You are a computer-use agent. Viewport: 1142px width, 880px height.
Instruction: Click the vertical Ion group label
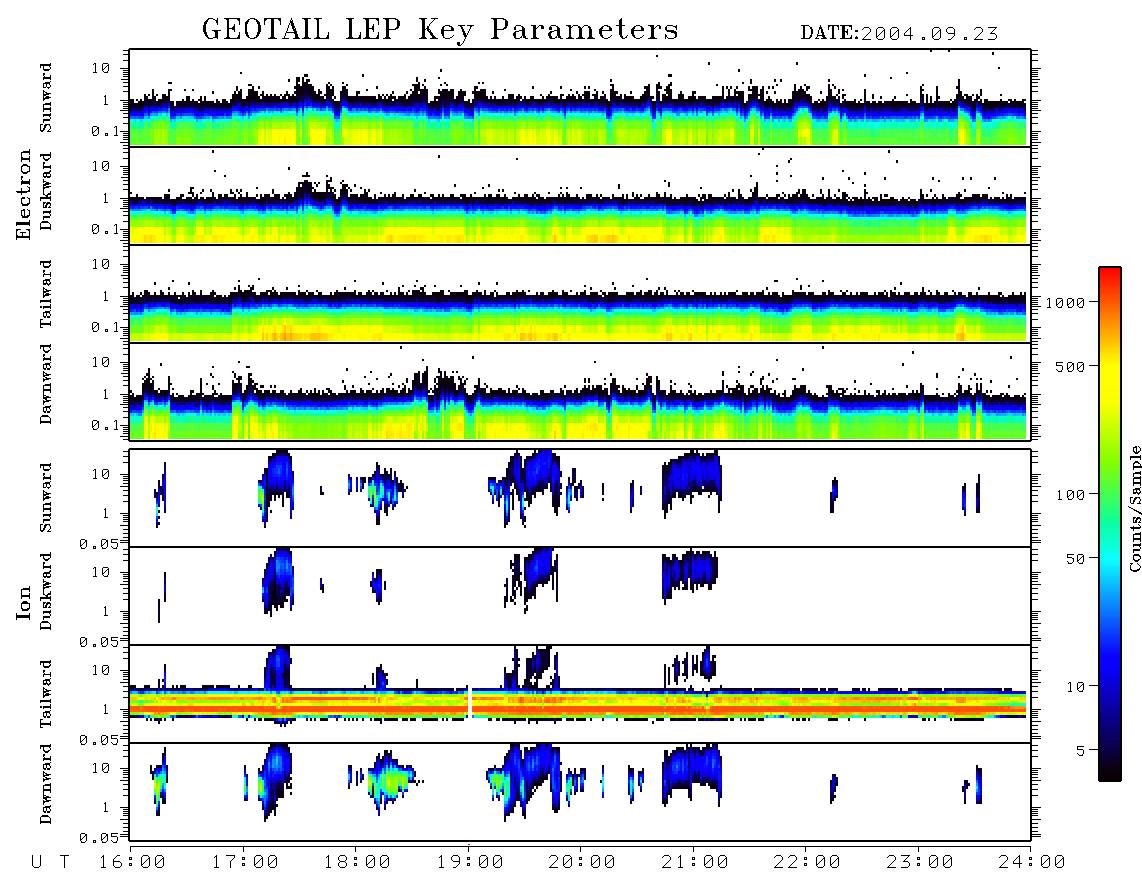(23, 602)
